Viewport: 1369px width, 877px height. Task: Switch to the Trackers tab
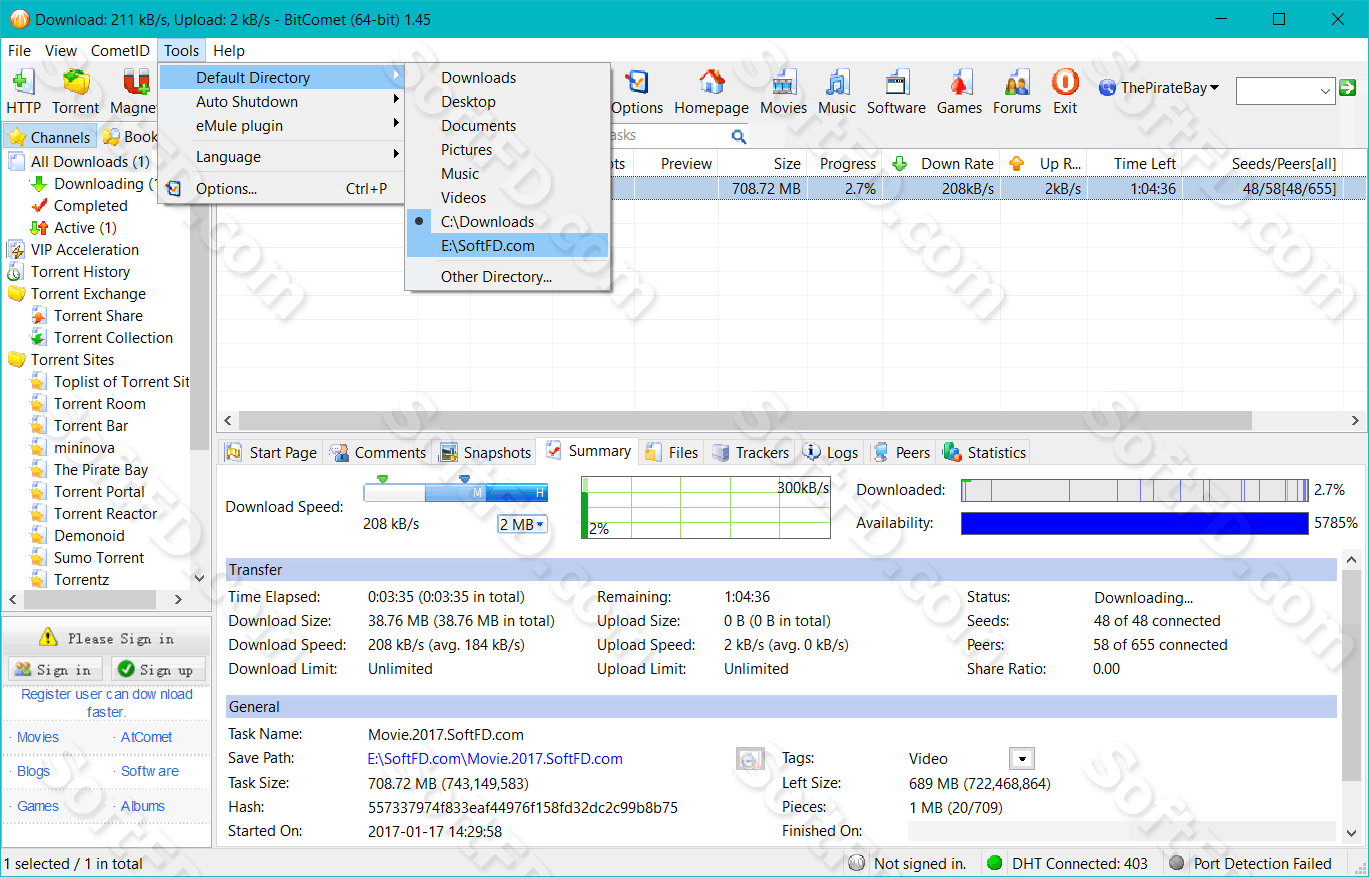tap(750, 453)
